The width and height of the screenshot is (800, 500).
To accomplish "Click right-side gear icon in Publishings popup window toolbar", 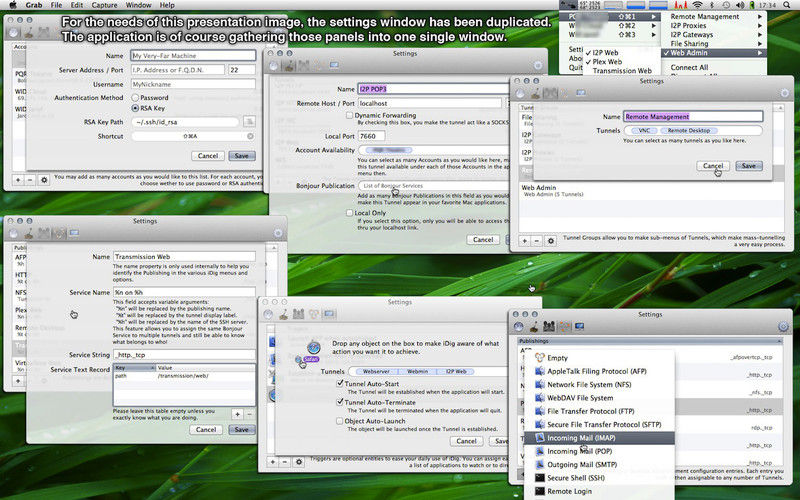I will [783, 327].
